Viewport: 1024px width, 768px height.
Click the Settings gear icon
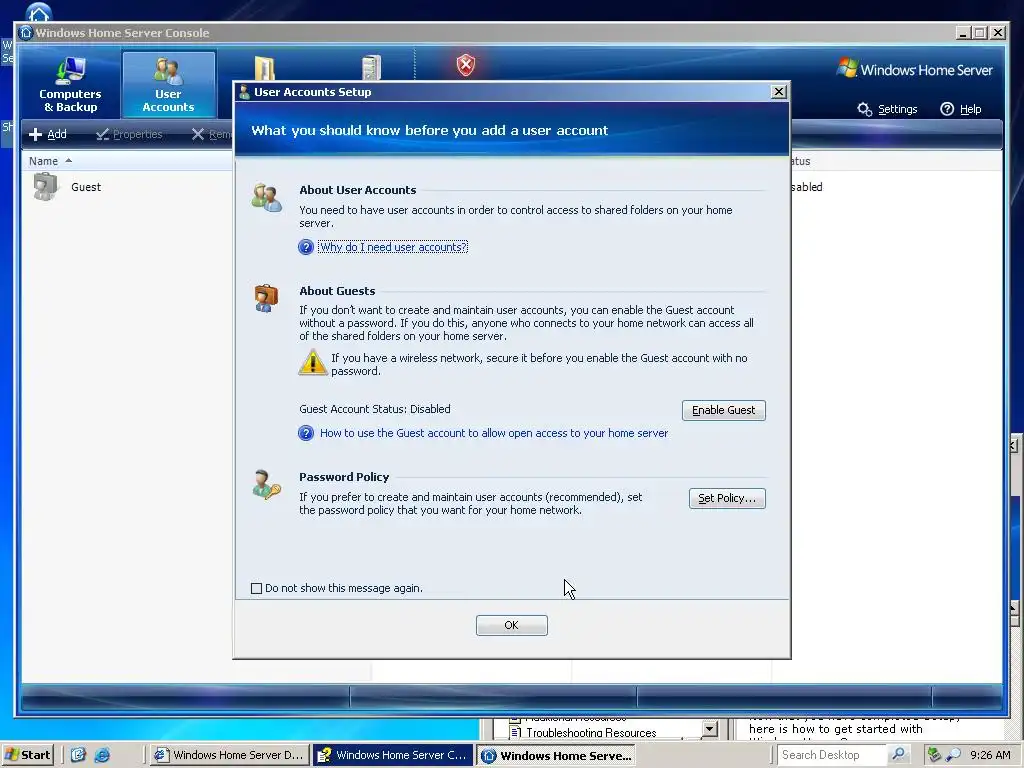click(865, 109)
